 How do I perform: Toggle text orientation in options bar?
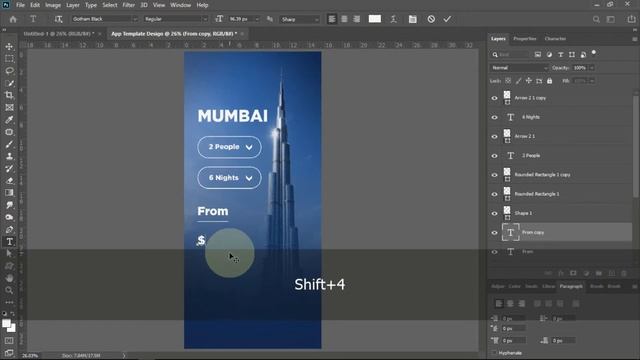click(x=58, y=19)
